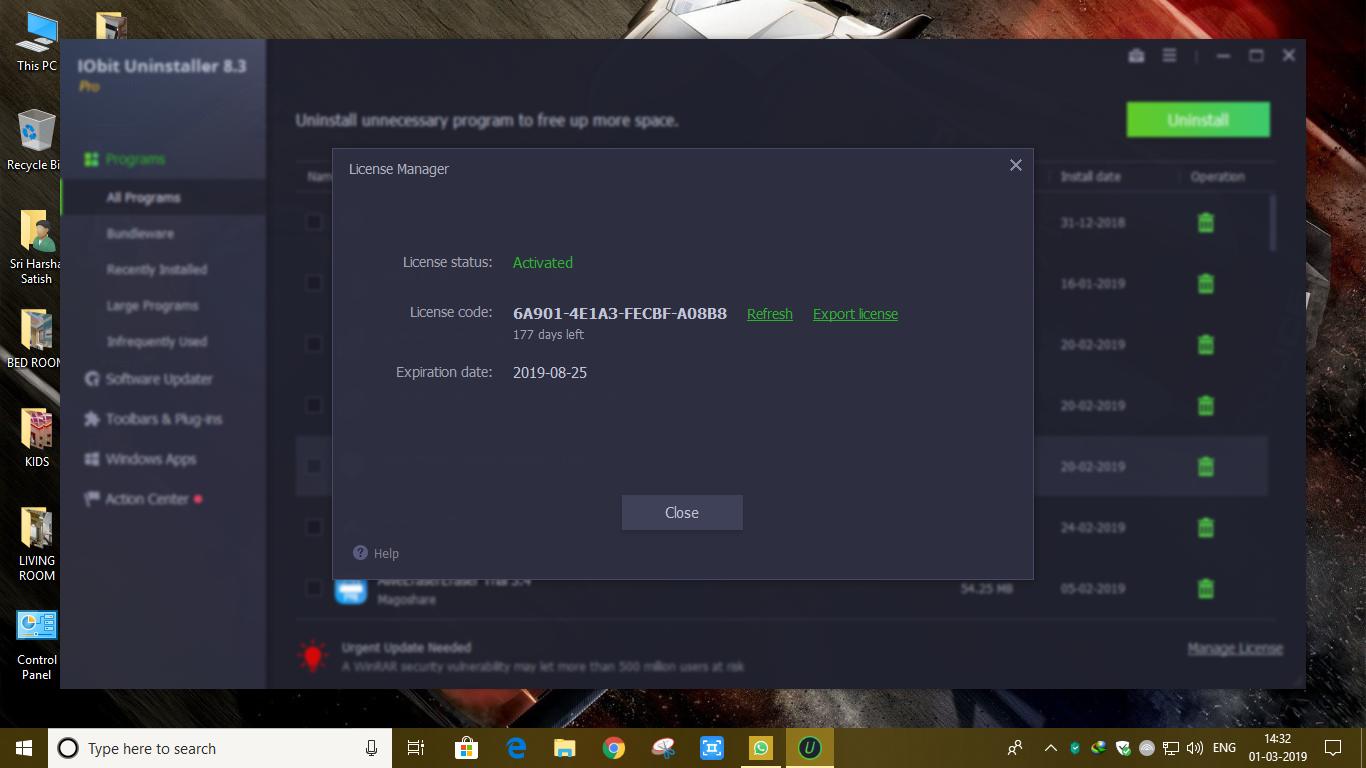
Task: Open File Explorer from the taskbar
Action: point(565,748)
